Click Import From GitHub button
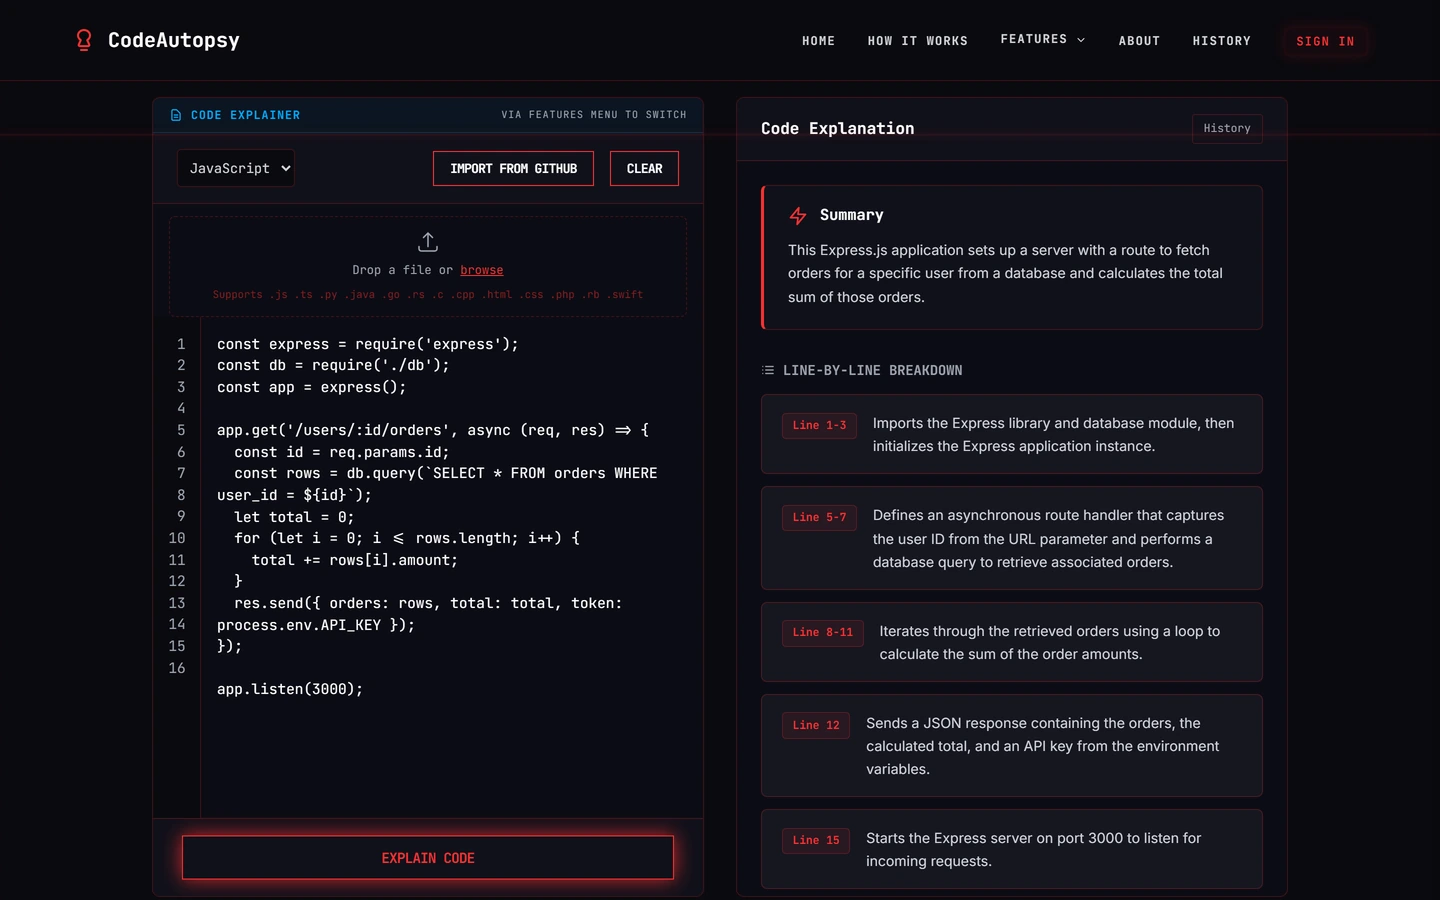The height and width of the screenshot is (900, 1440). (513, 169)
